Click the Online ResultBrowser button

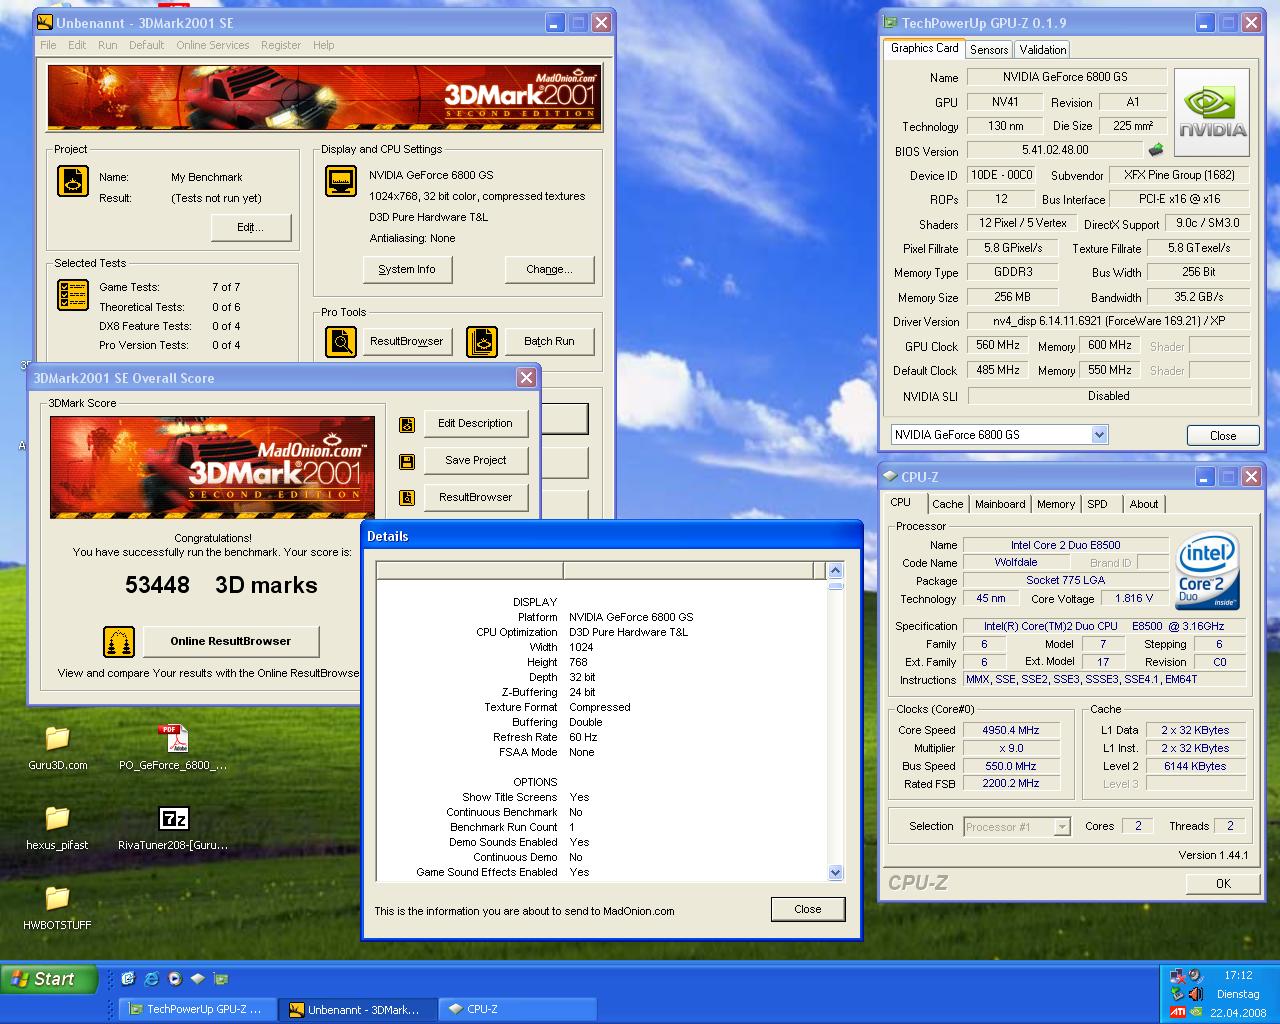[231, 642]
